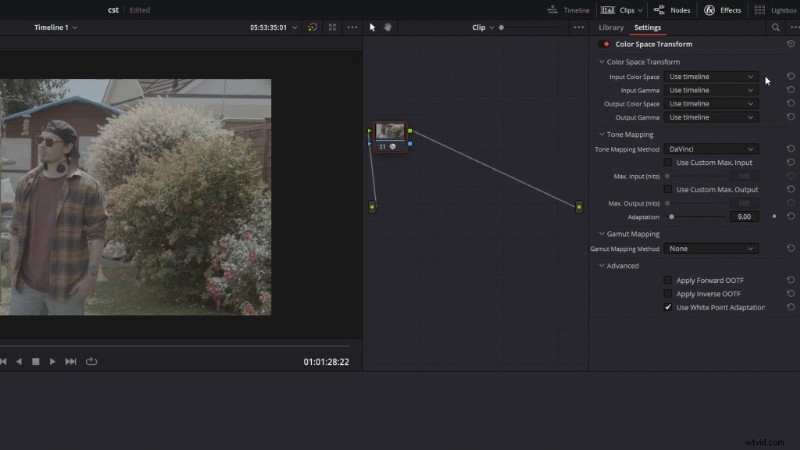This screenshot has width=800, height=450.
Task: Open the Nodes panel
Action: tap(672, 10)
